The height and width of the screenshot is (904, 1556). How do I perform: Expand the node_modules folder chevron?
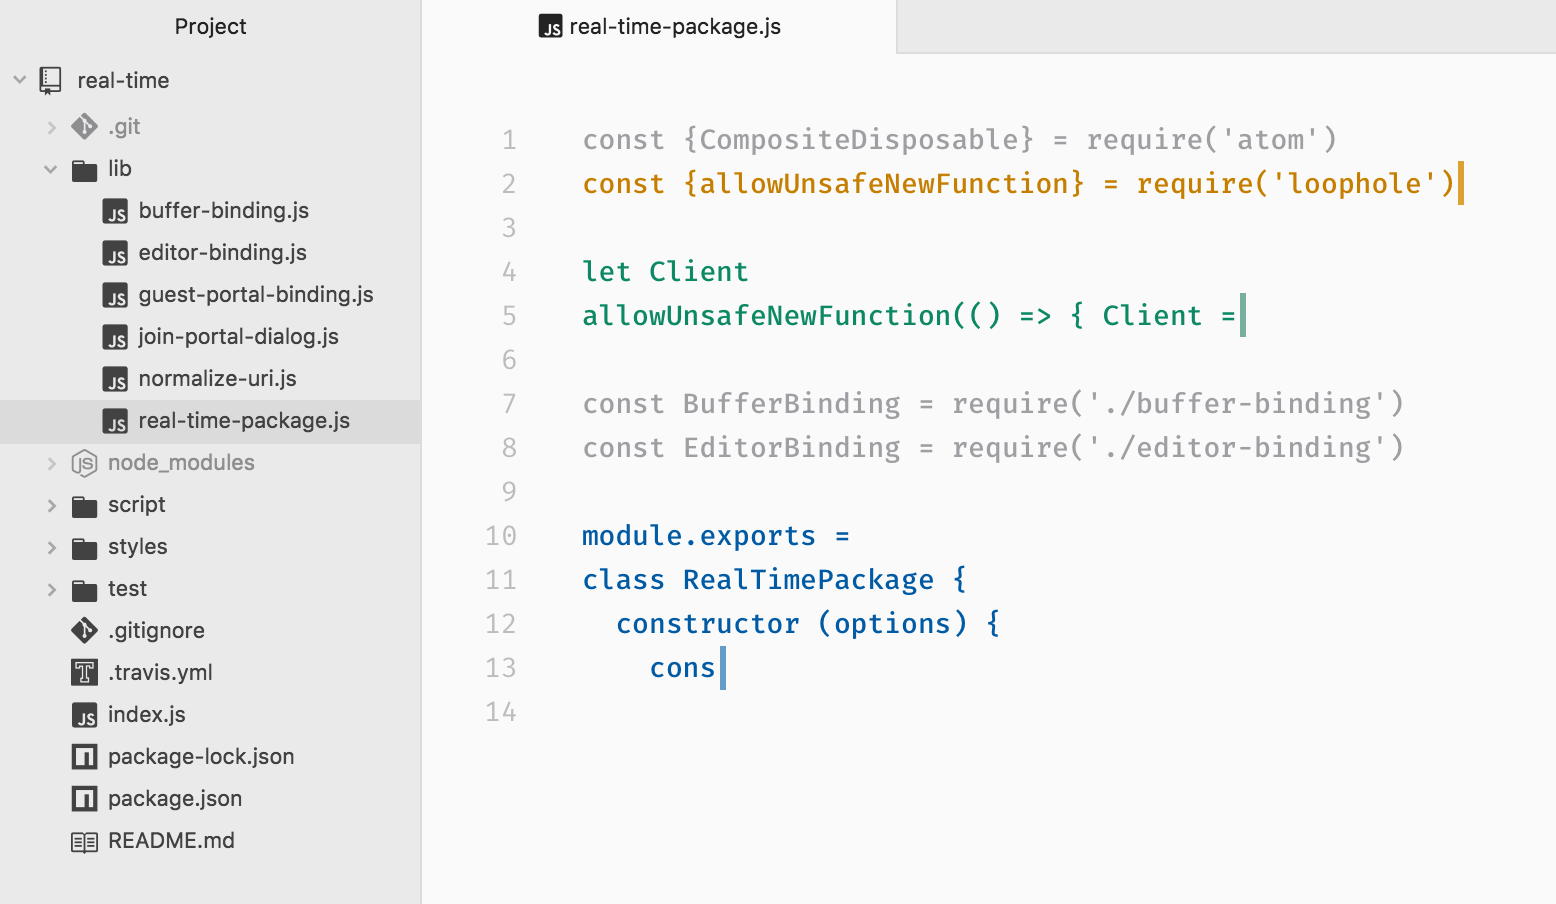(52, 463)
